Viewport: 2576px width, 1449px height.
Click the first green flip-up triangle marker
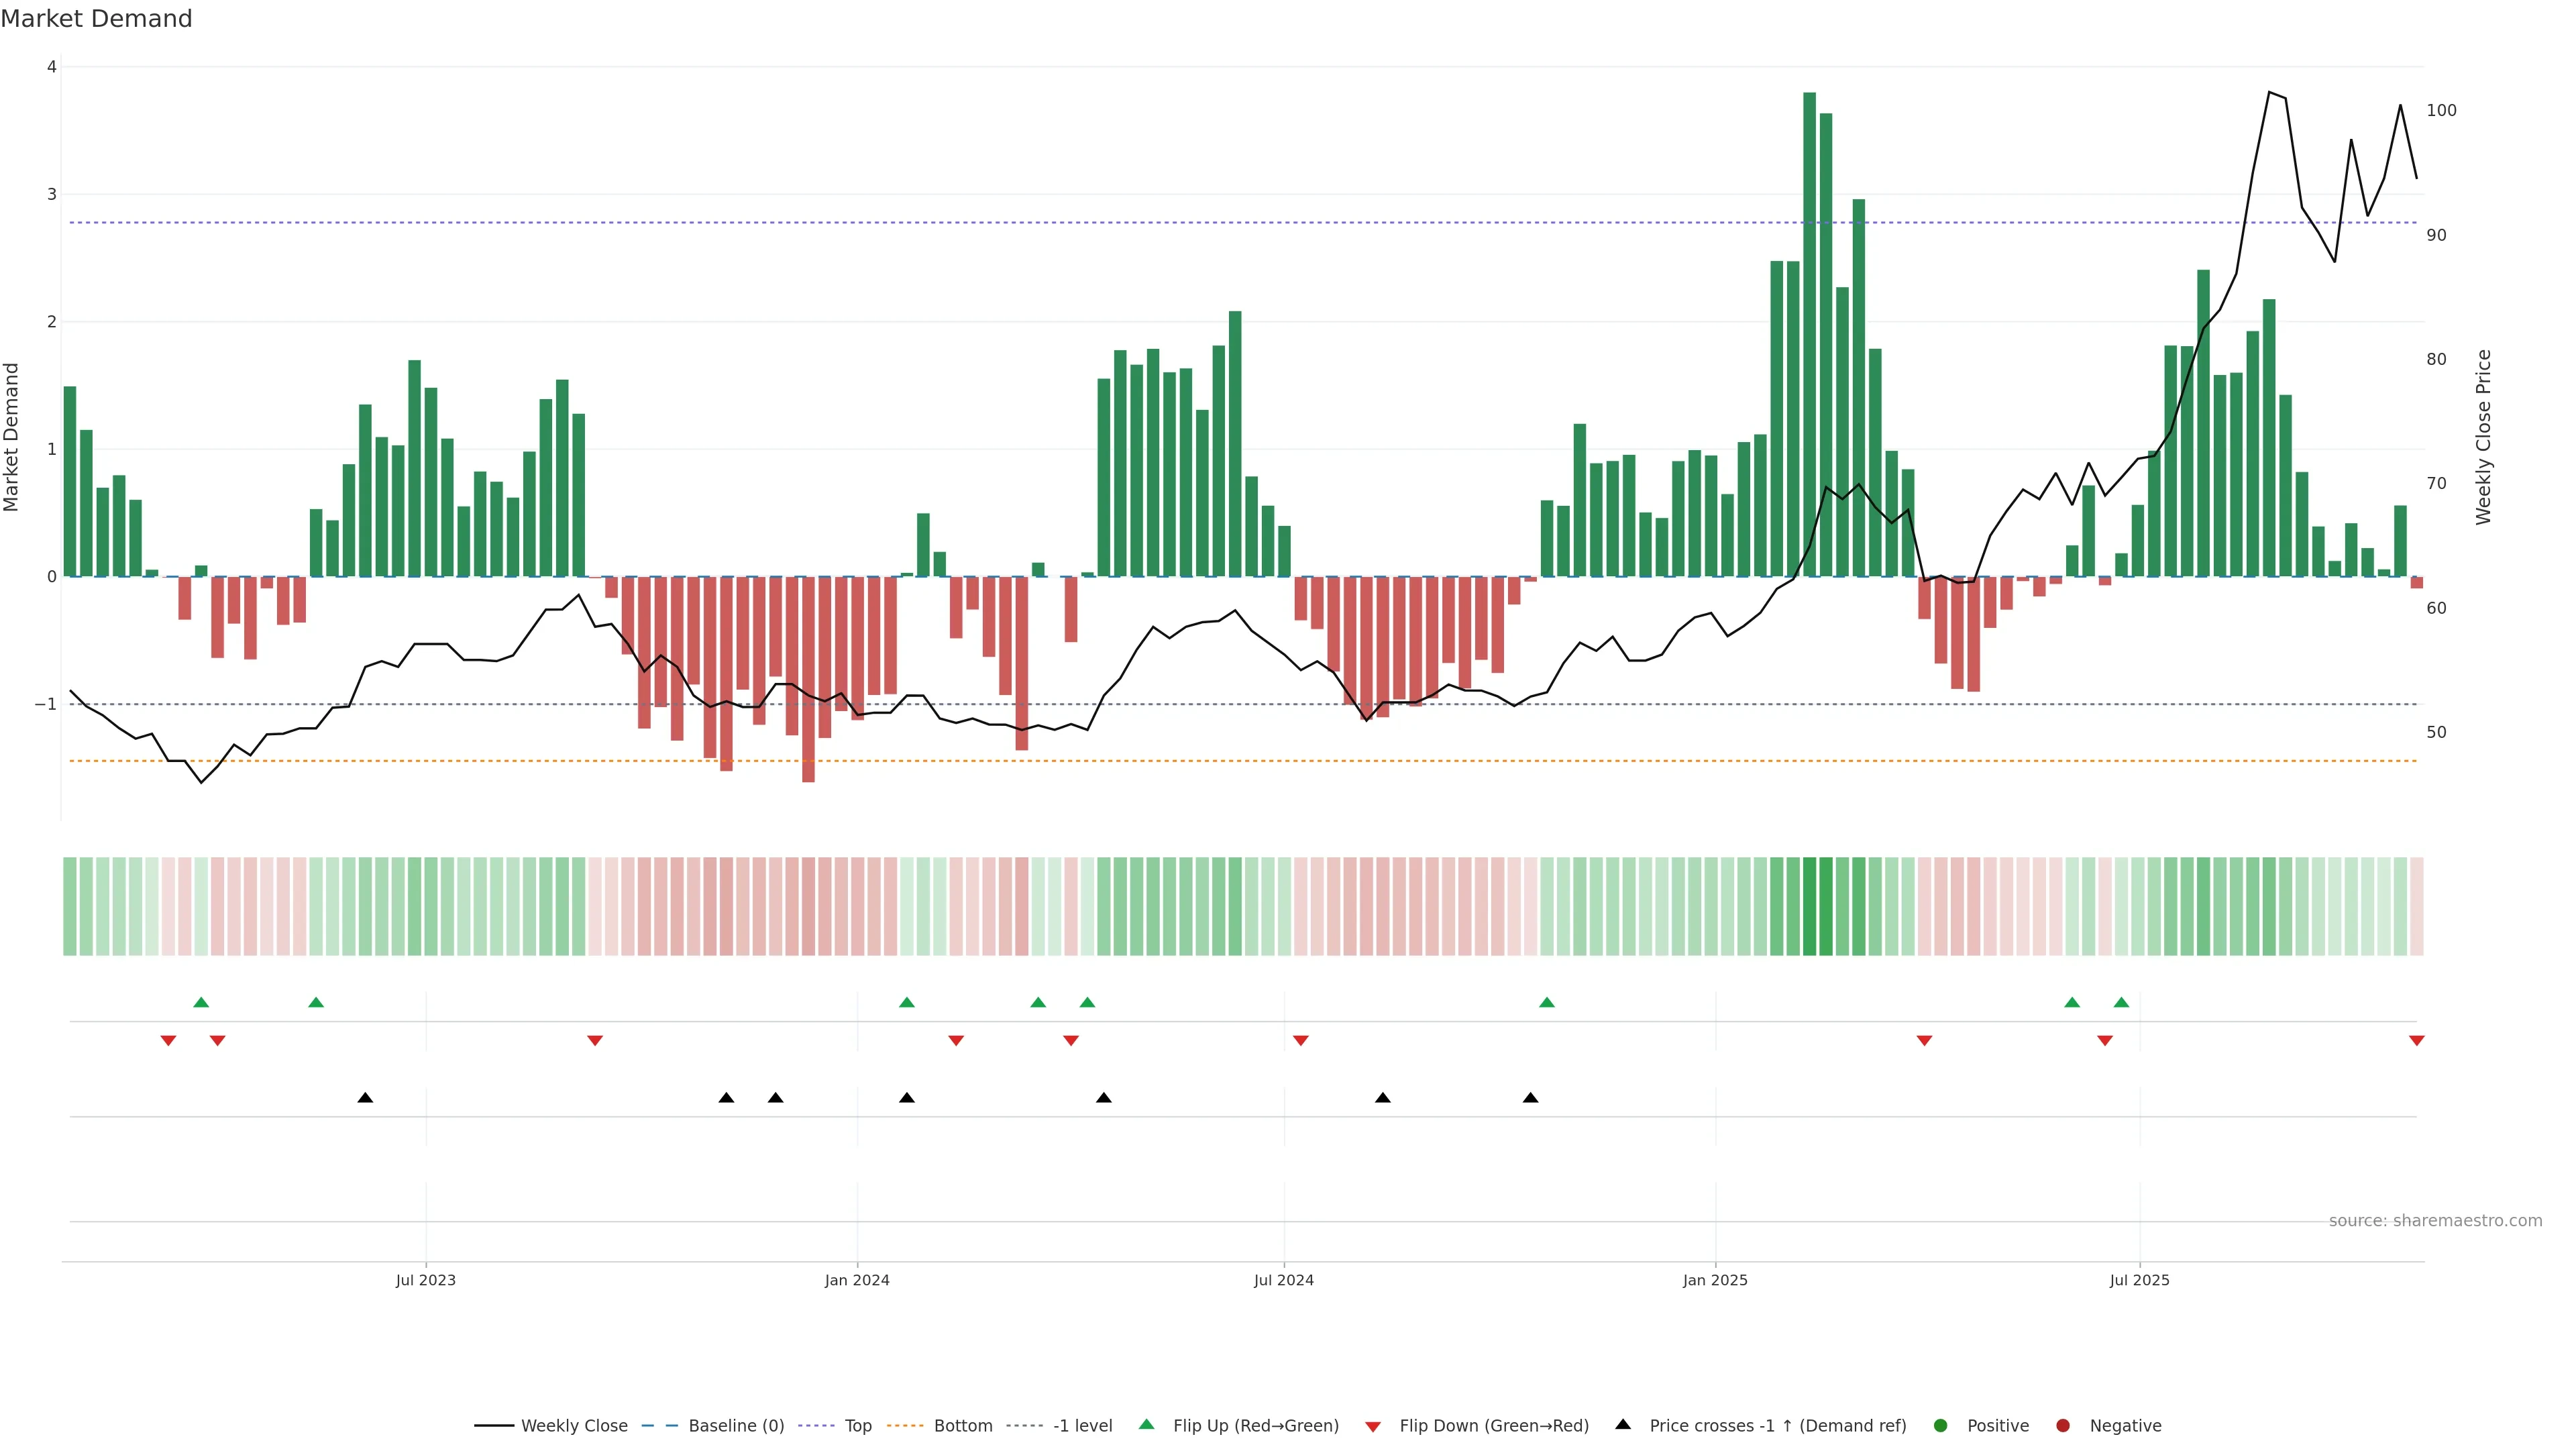coord(201,1002)
